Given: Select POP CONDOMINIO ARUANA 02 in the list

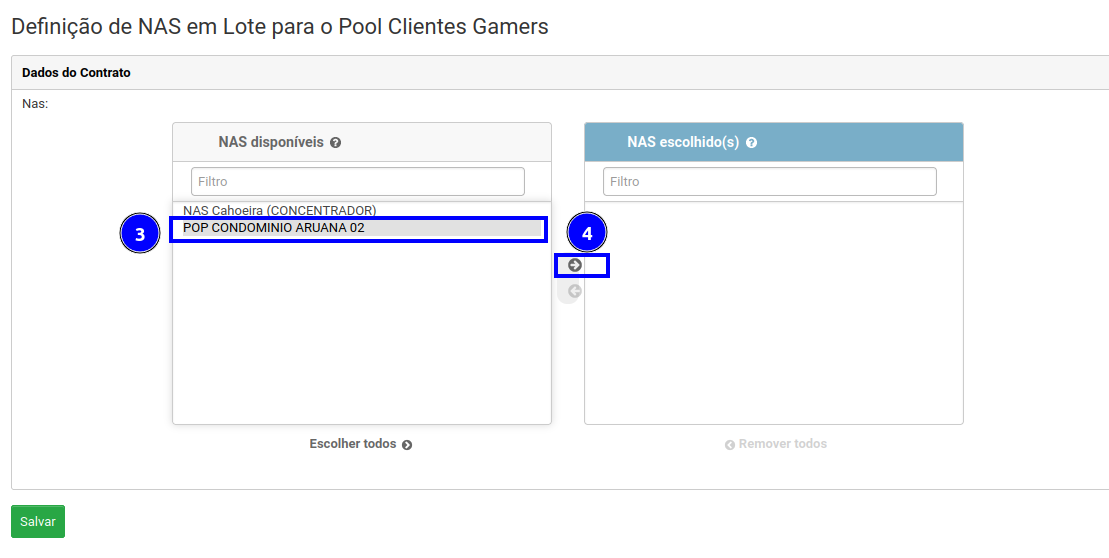Looking at the screenshot, I should coord(274,228).
